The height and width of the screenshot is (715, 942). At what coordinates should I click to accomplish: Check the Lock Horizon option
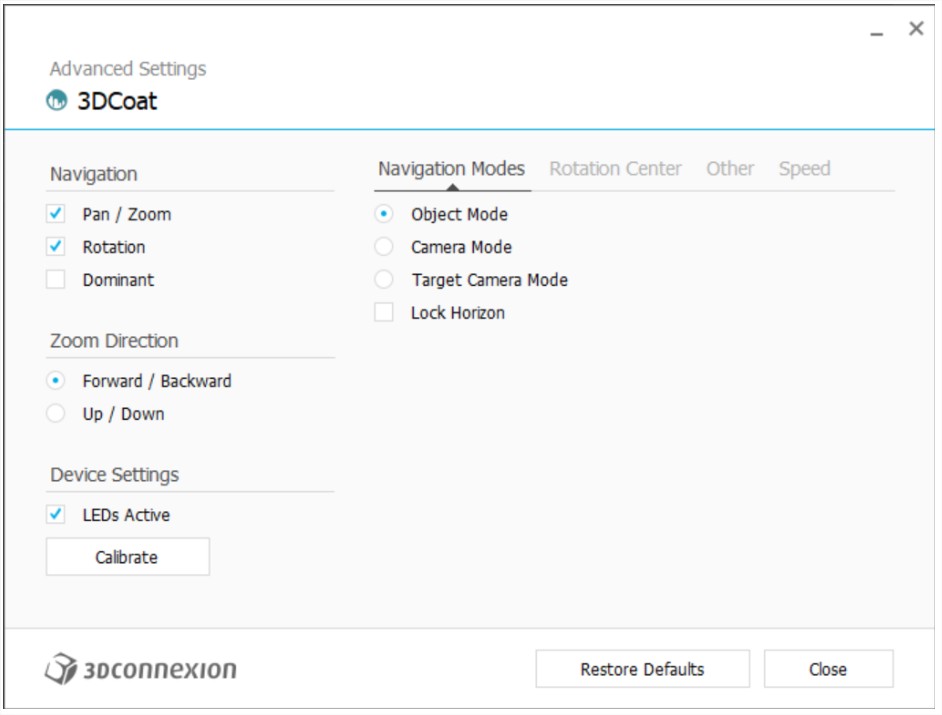384,312
